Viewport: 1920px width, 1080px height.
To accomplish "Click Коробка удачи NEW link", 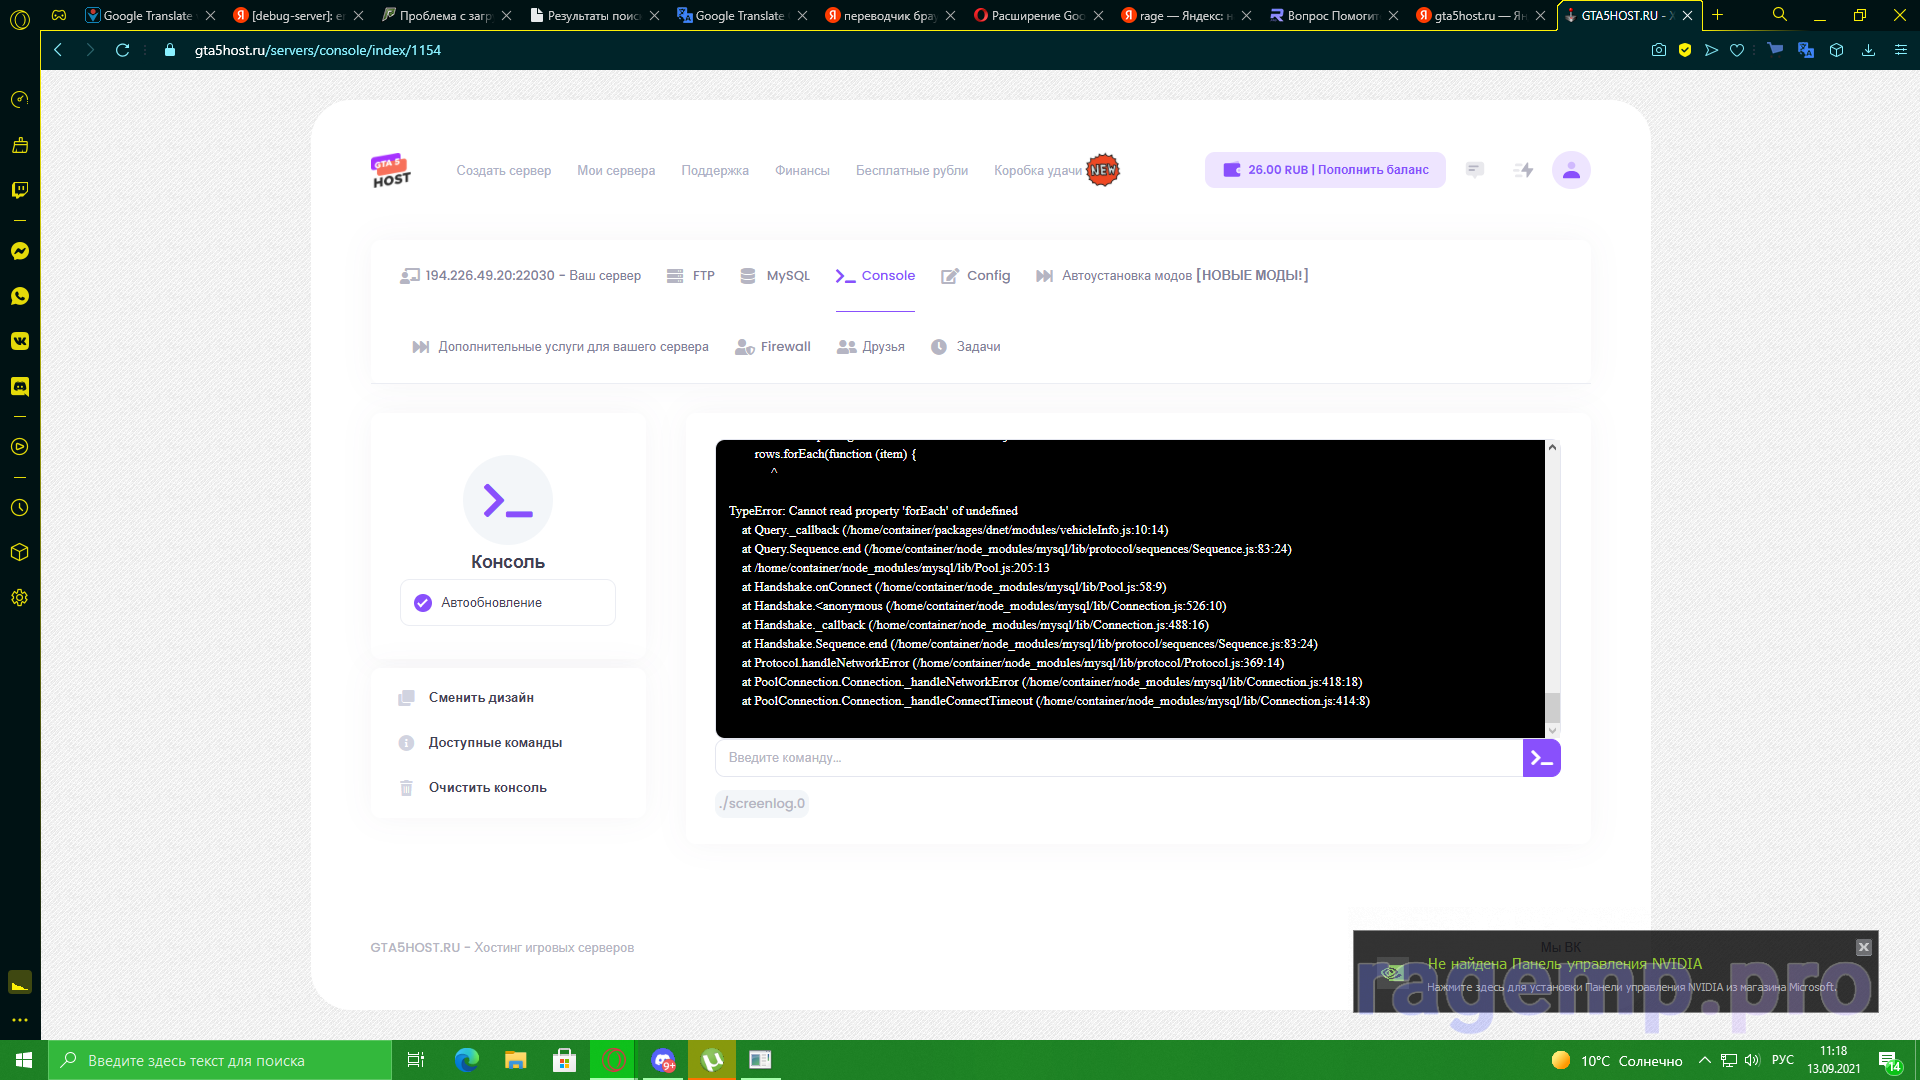I will (x=1056, y=171).
